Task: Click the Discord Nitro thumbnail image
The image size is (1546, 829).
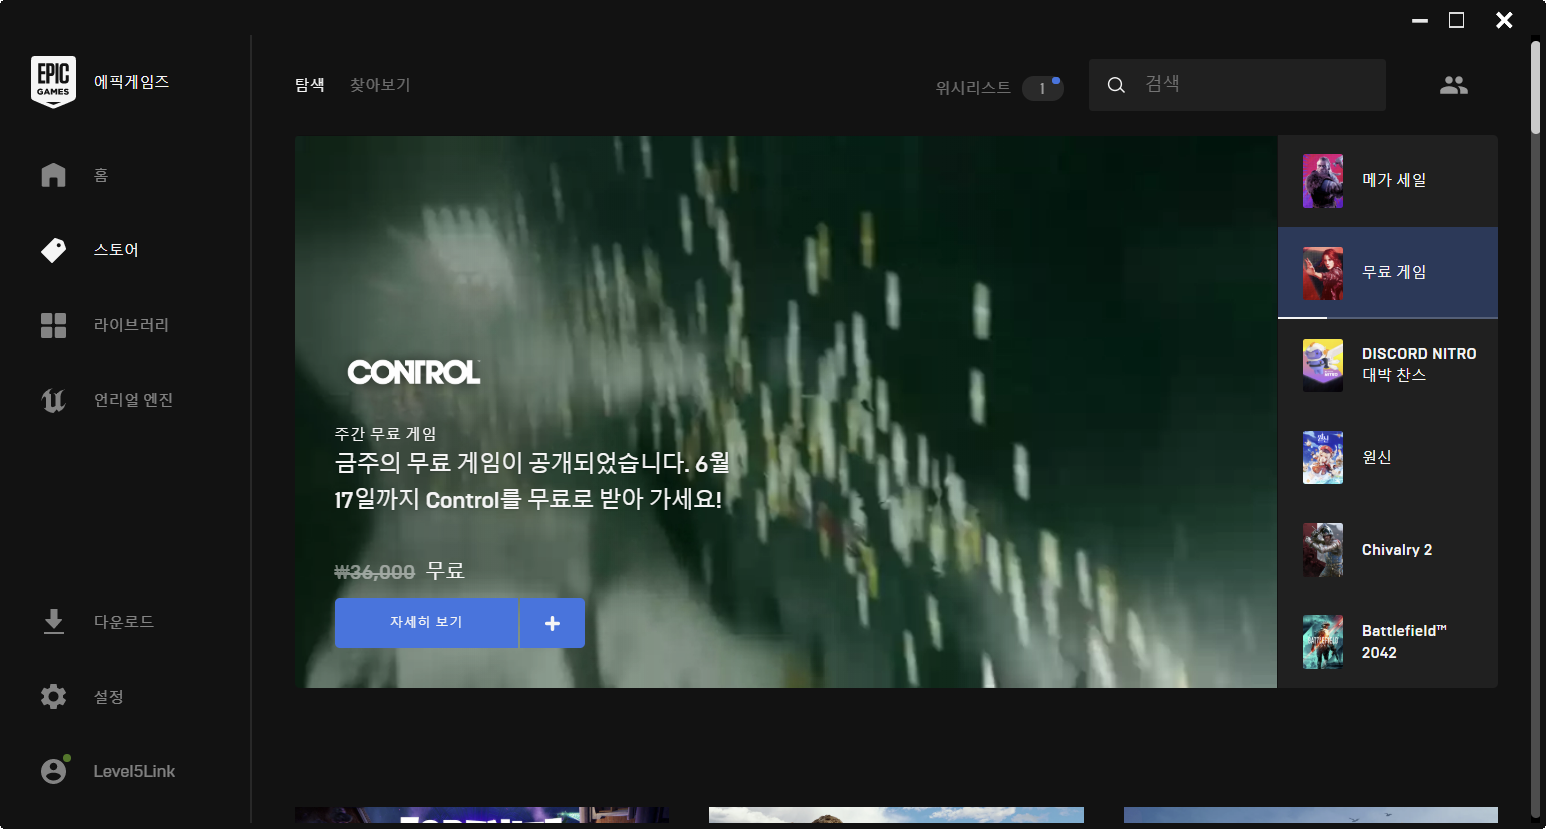Action: click(1323, 365)
